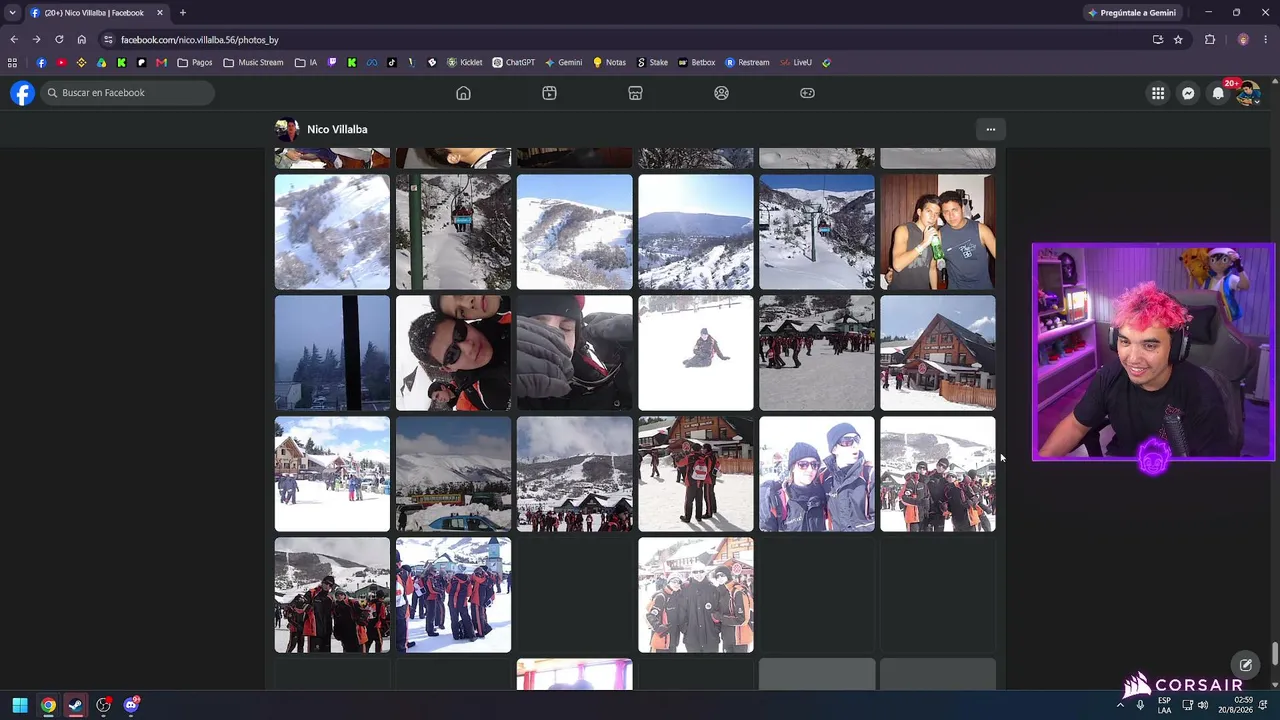The image size is (1280, 720).
Task: Open a new browser tab
Action: [x=182, y=13]
